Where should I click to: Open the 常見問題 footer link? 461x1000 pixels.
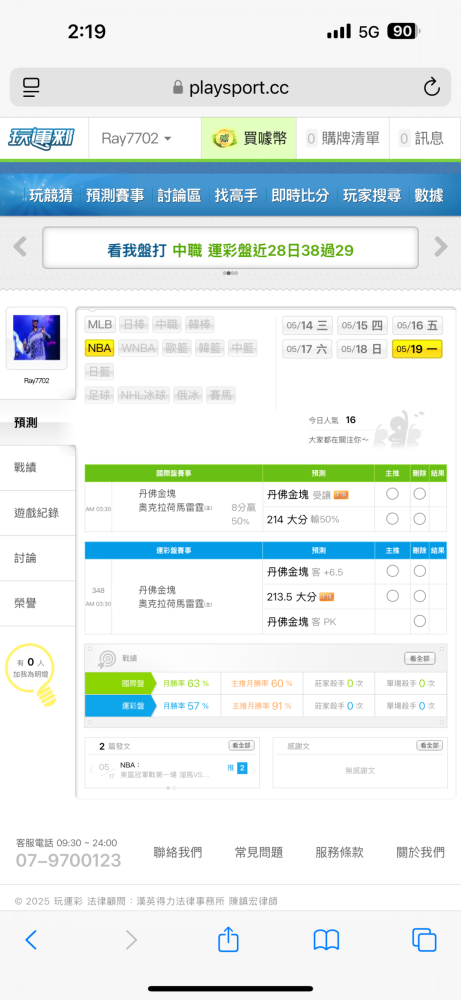(258, 852)
